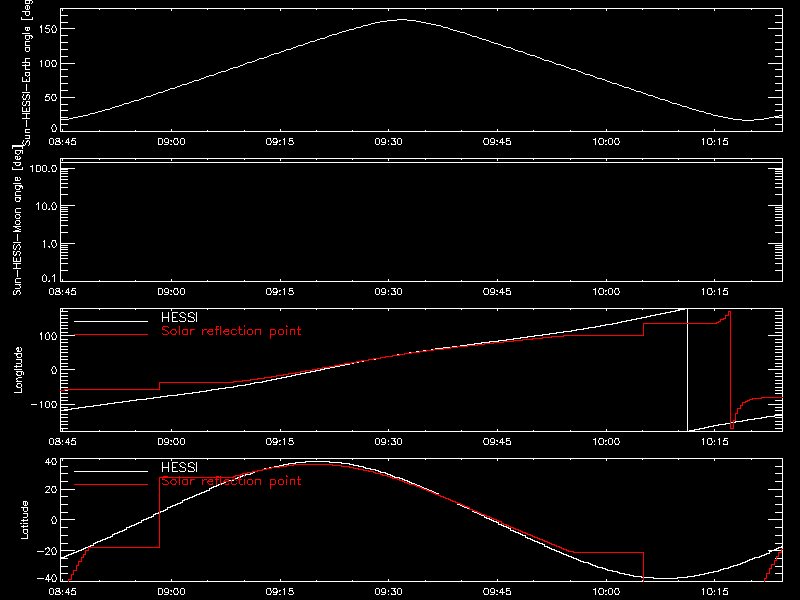Click 09:30 time label under Longitude plot
Screen dimensions: 800x600
tap(388, 441)
